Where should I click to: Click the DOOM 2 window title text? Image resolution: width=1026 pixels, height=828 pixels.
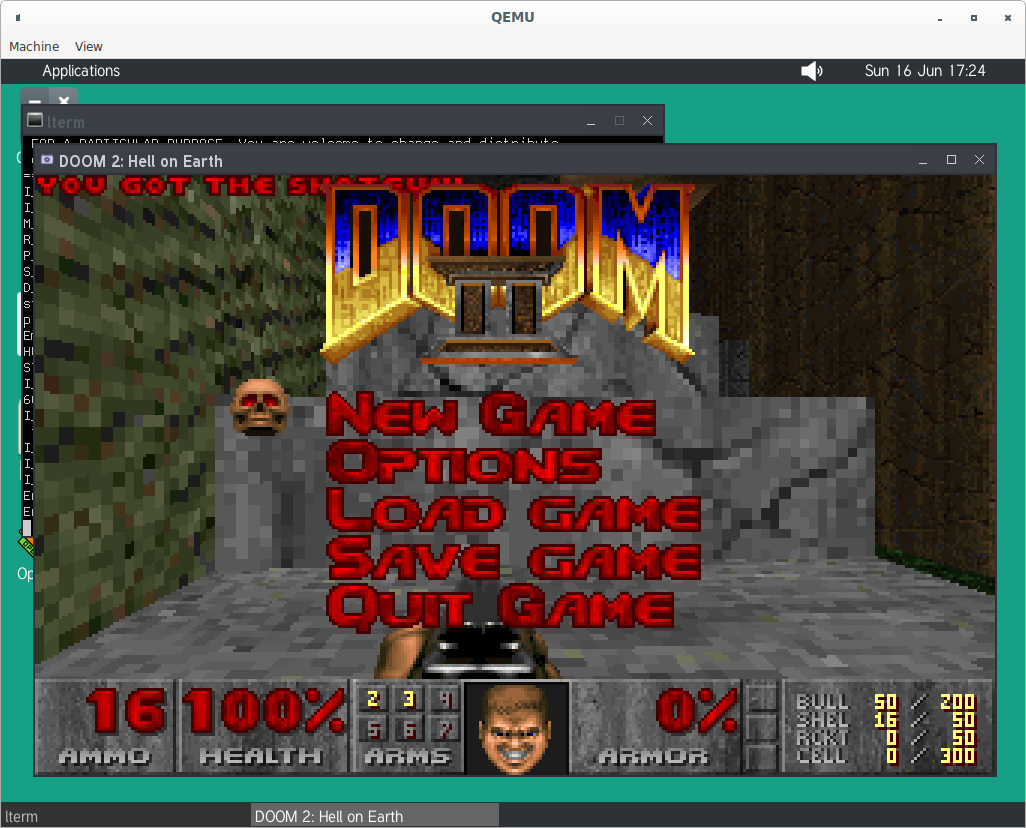[x=141, y=161]
